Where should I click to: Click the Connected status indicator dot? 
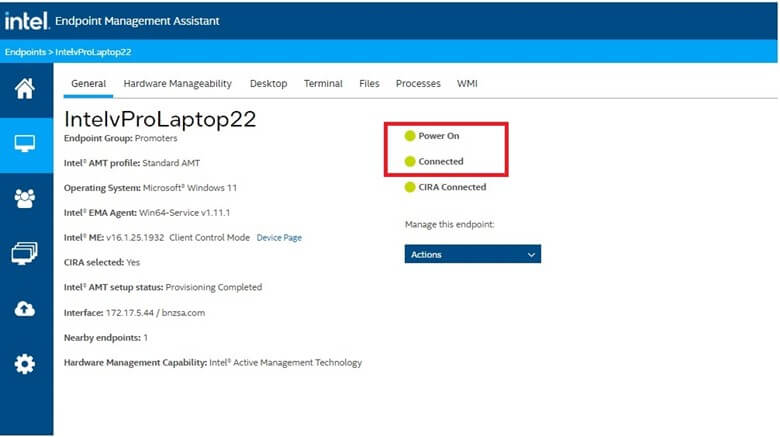coord(410,161)
